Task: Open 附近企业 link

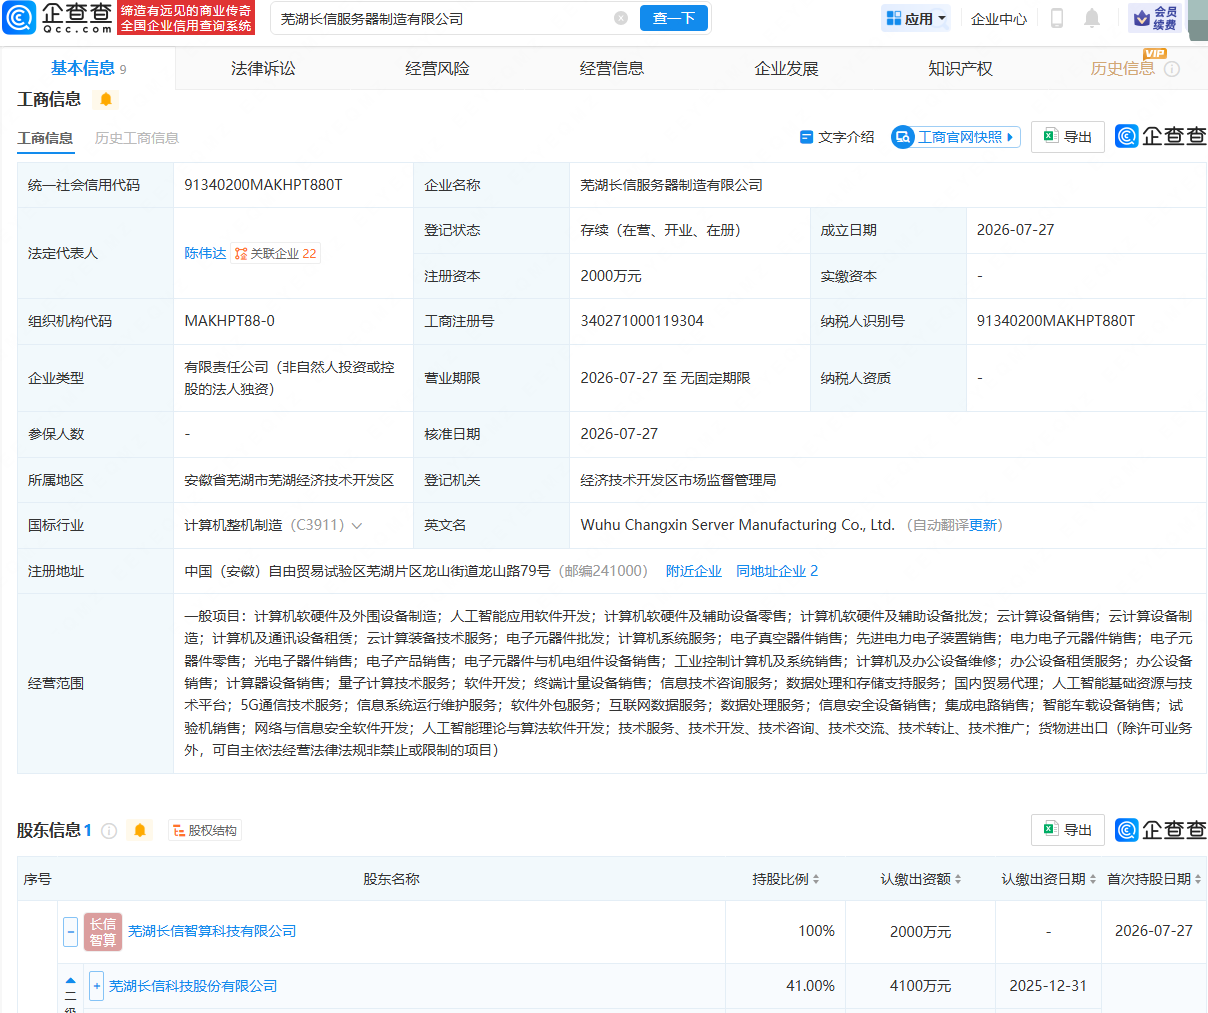Action: pyautogui.click(x=694, y=571)
